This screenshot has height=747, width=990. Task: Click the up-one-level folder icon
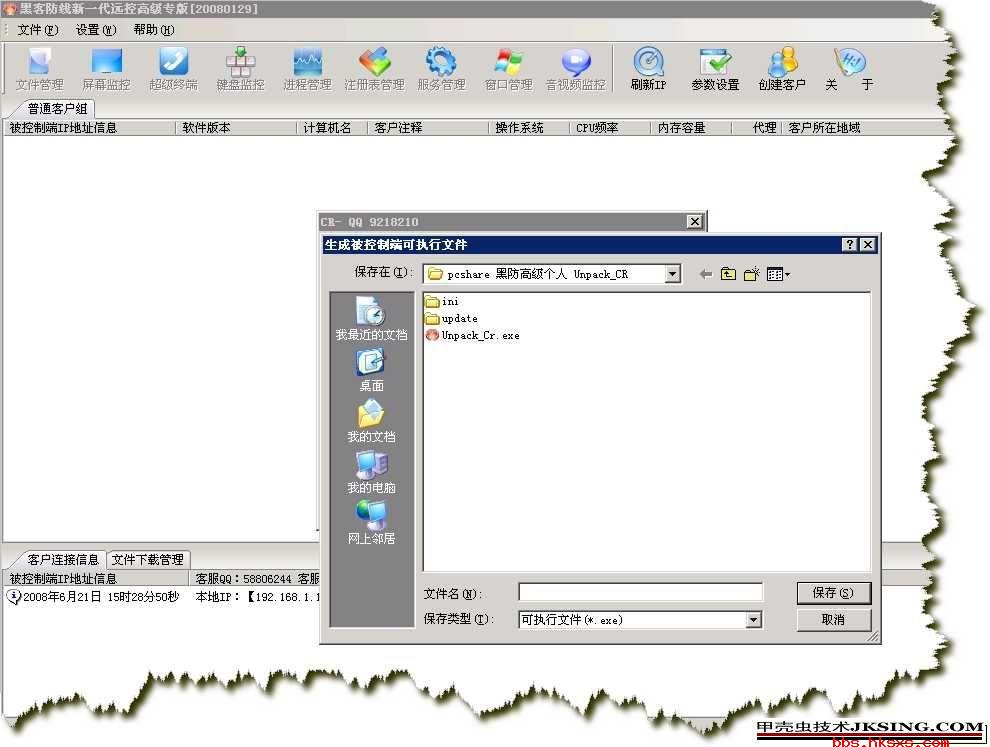pyautogui.click(x=728, y=274)
